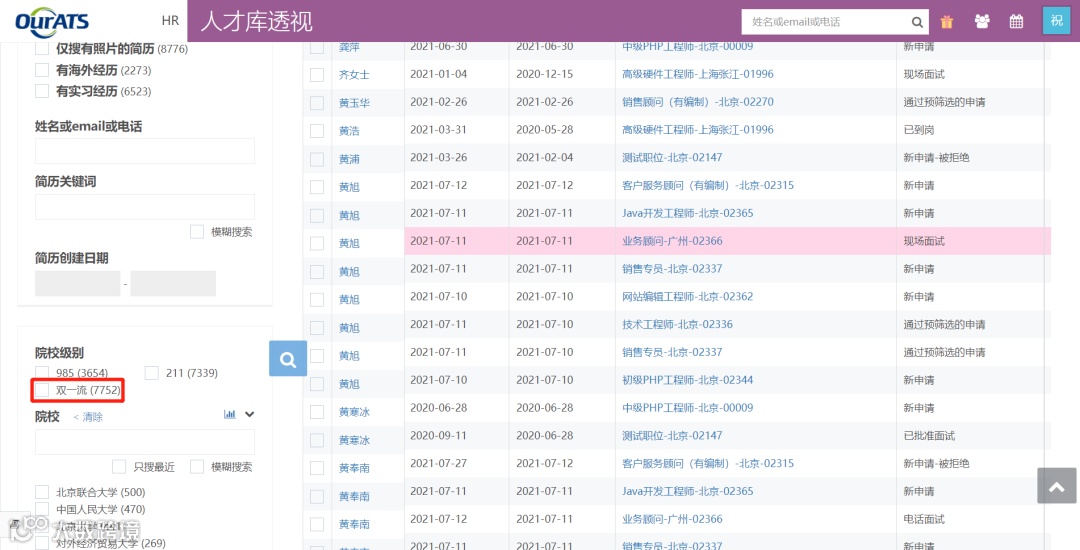Open the calendar icon in header
1080x550 pixels.
1017,21
